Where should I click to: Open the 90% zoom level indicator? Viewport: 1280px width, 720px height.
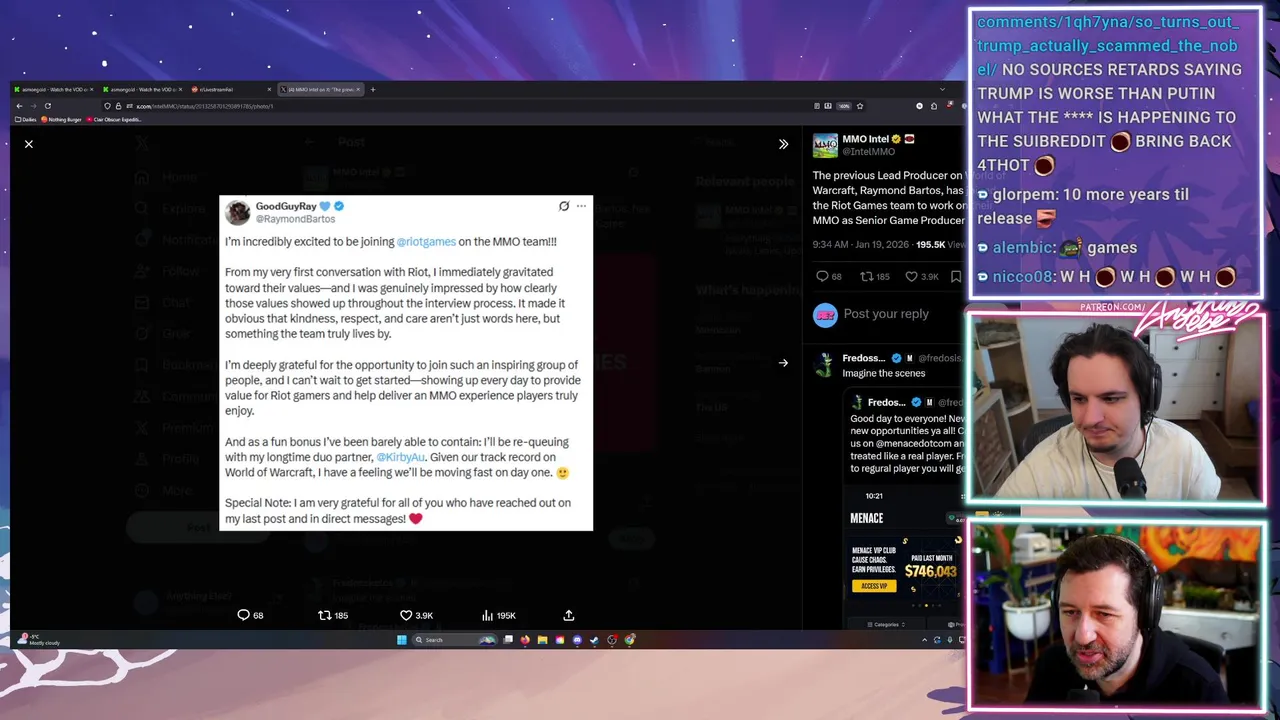point(844,106)
